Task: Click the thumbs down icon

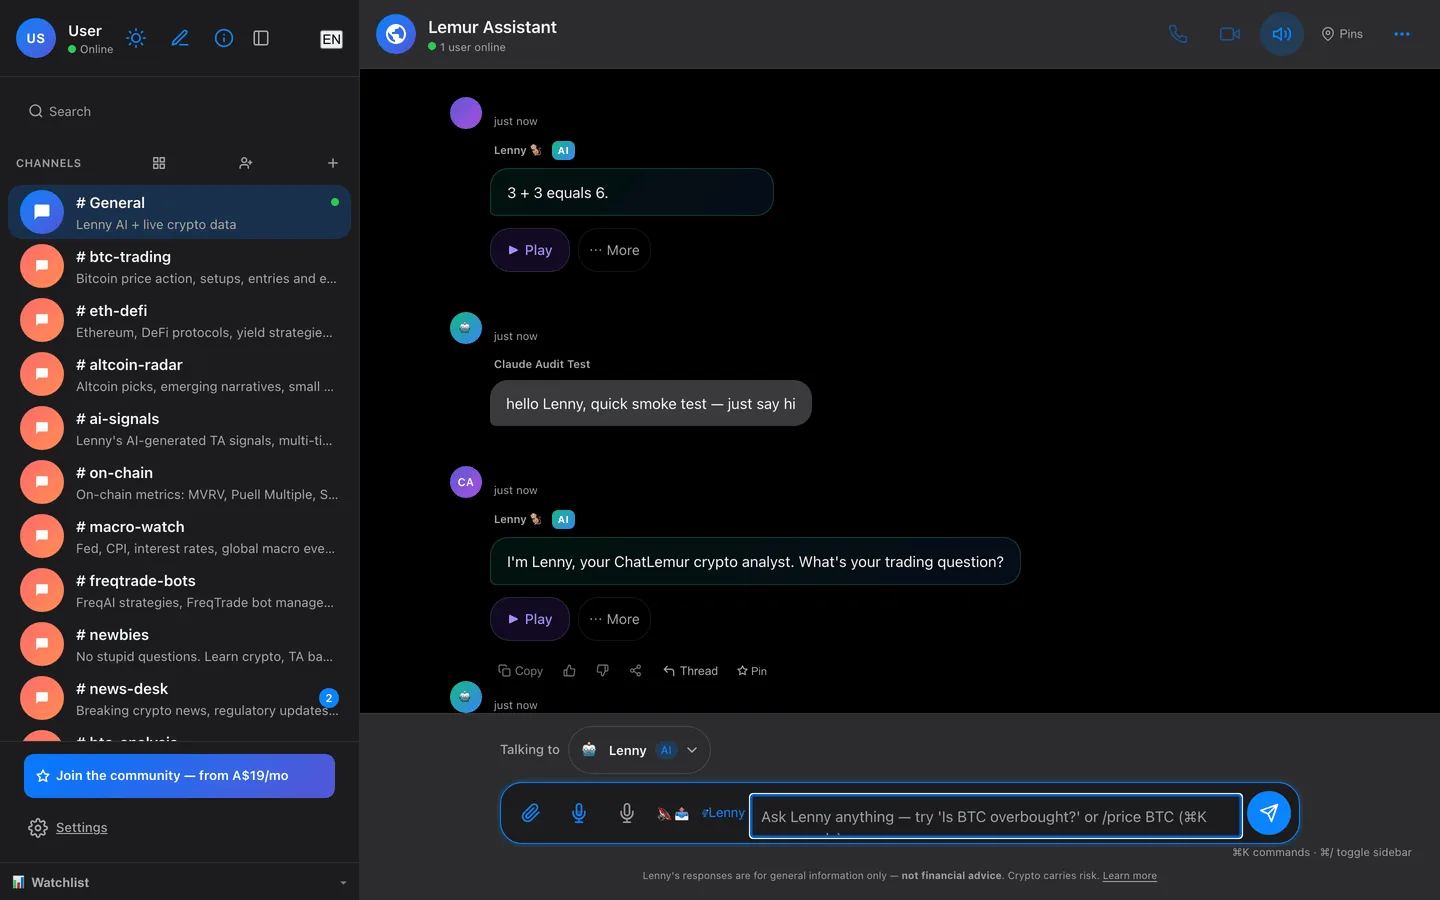Action: coord(603,671)
